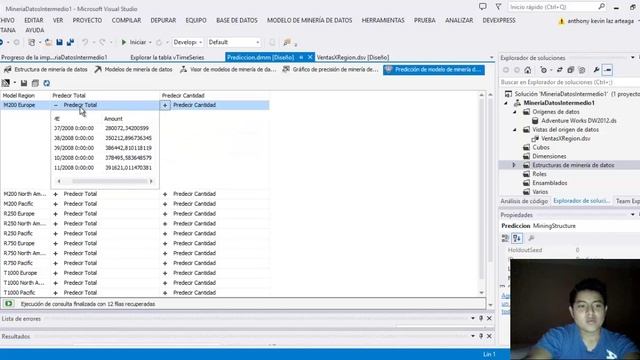Click the results grid vertical scrollbar

pyautogui.click(x=482, y=194)
